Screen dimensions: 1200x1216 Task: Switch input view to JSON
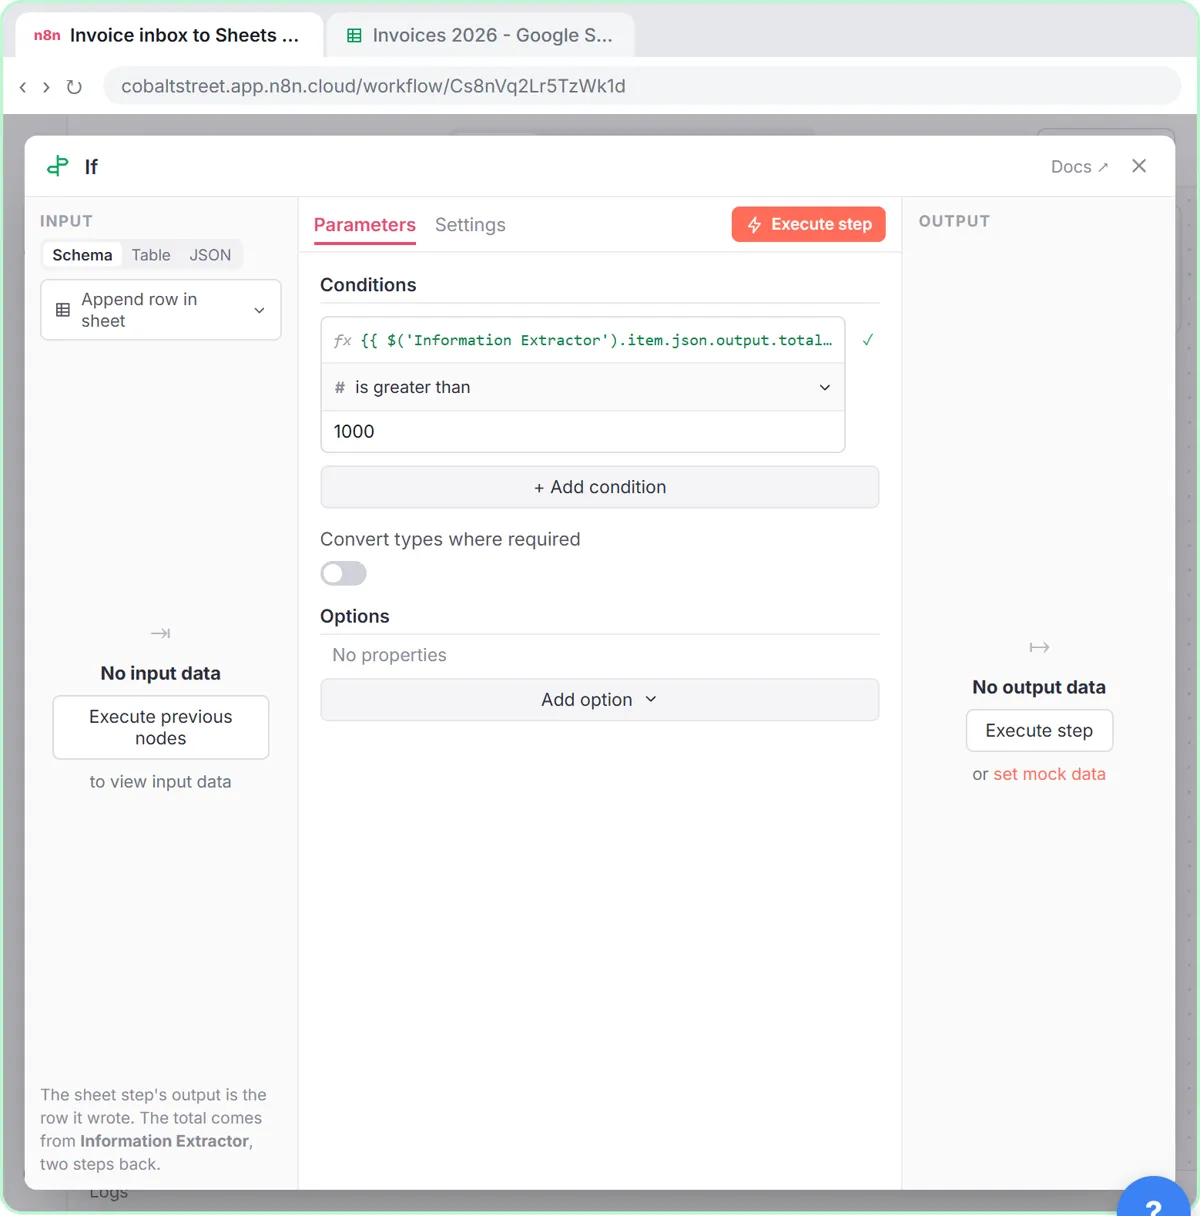click(x=210, y=255)
